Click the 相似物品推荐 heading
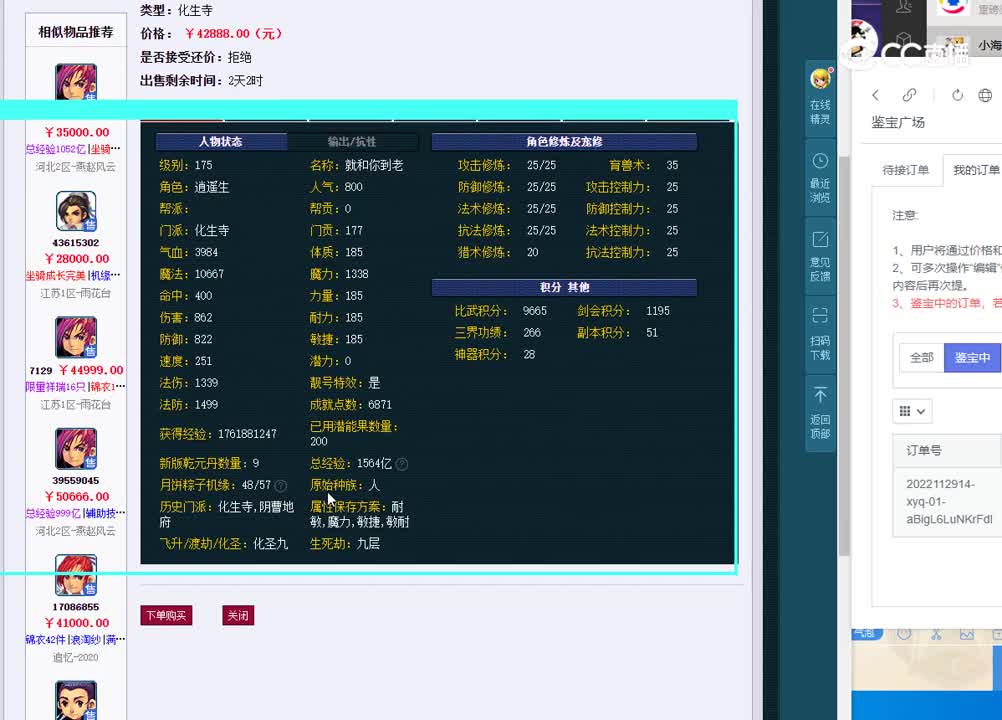This screenshot has height=720, width=1002. point(75,33)
